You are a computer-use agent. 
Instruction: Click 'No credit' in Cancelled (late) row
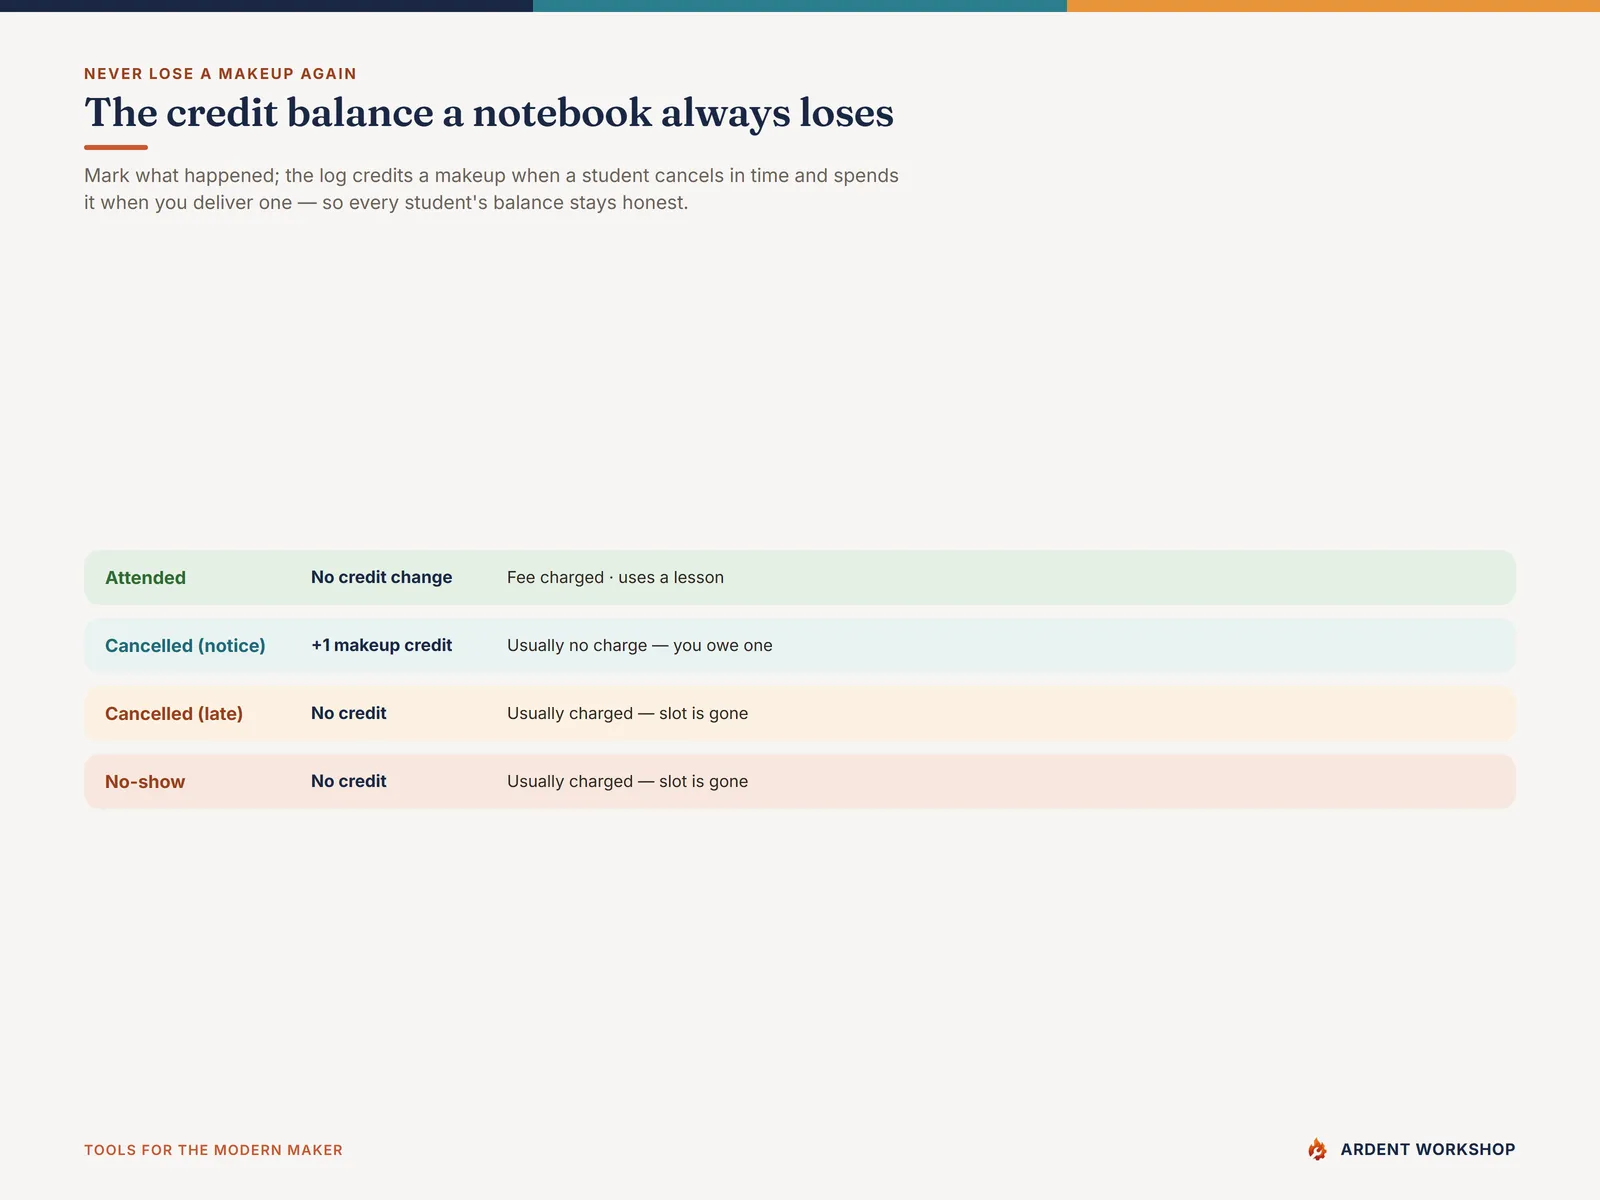point(348,713)
